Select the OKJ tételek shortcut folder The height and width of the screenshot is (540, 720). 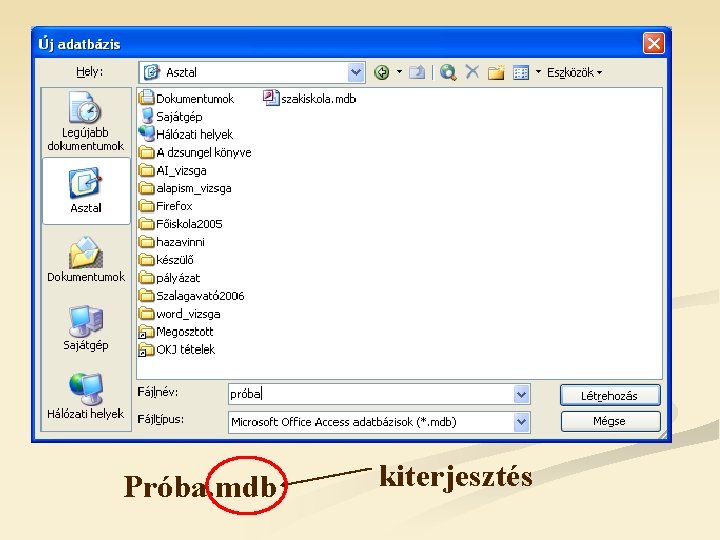point(177,349)
